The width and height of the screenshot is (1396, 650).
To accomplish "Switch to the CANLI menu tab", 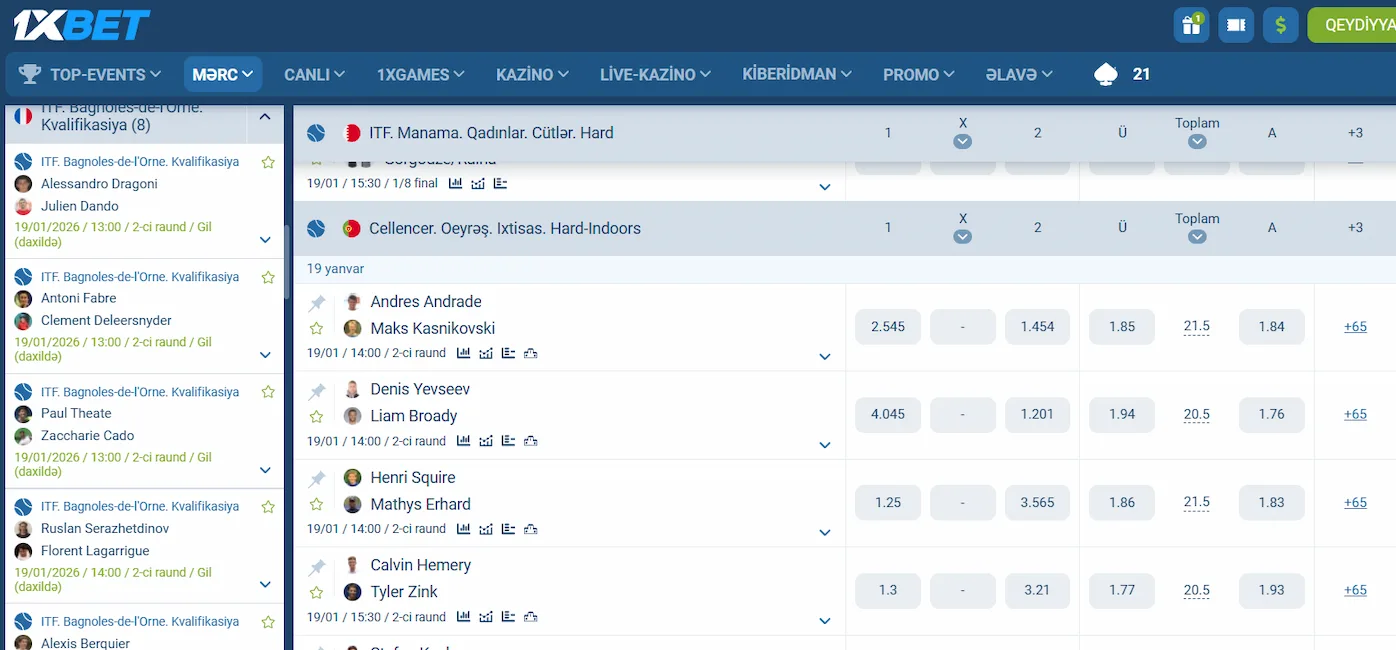I will (313, 73).
